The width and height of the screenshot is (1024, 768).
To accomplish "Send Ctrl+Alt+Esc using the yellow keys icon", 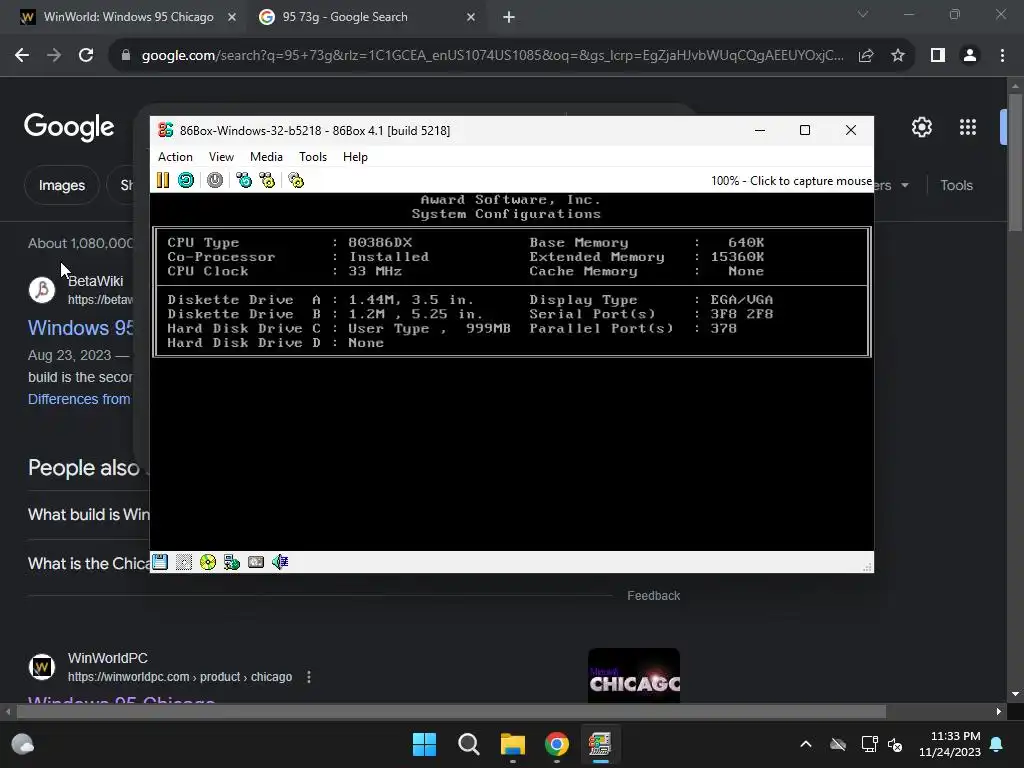I will point(267,180).
